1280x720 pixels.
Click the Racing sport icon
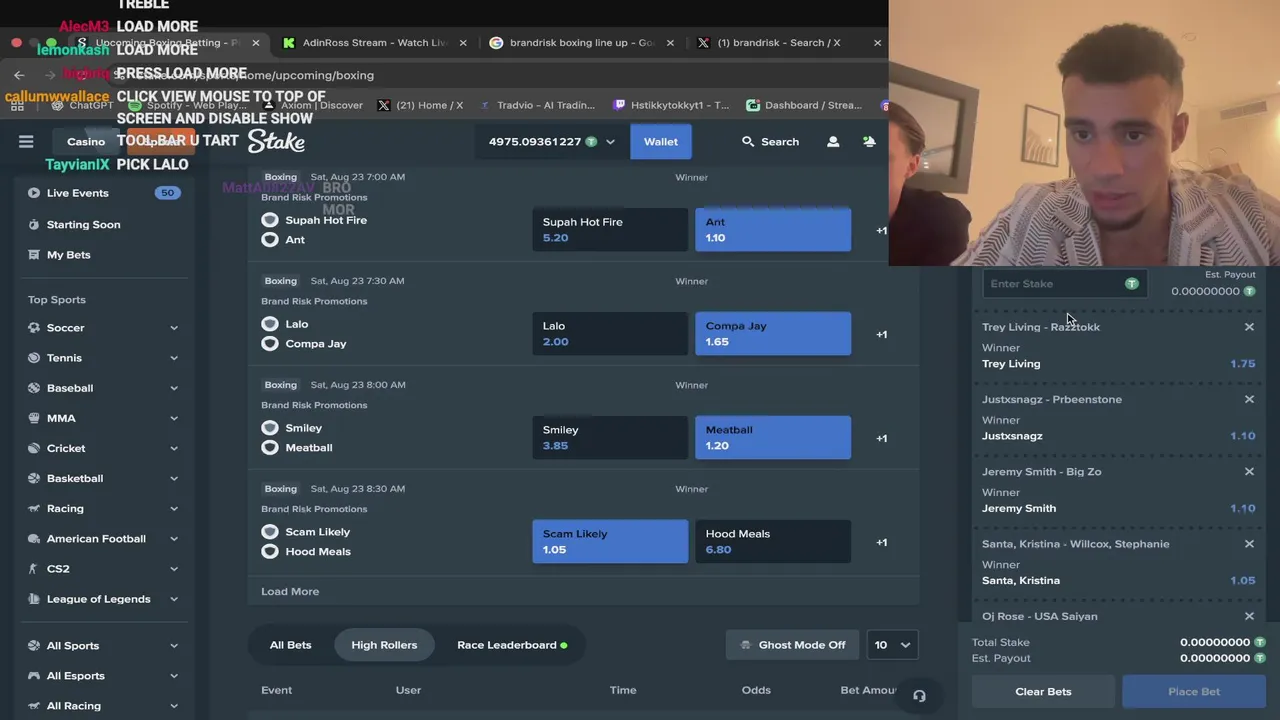point(34,508)
